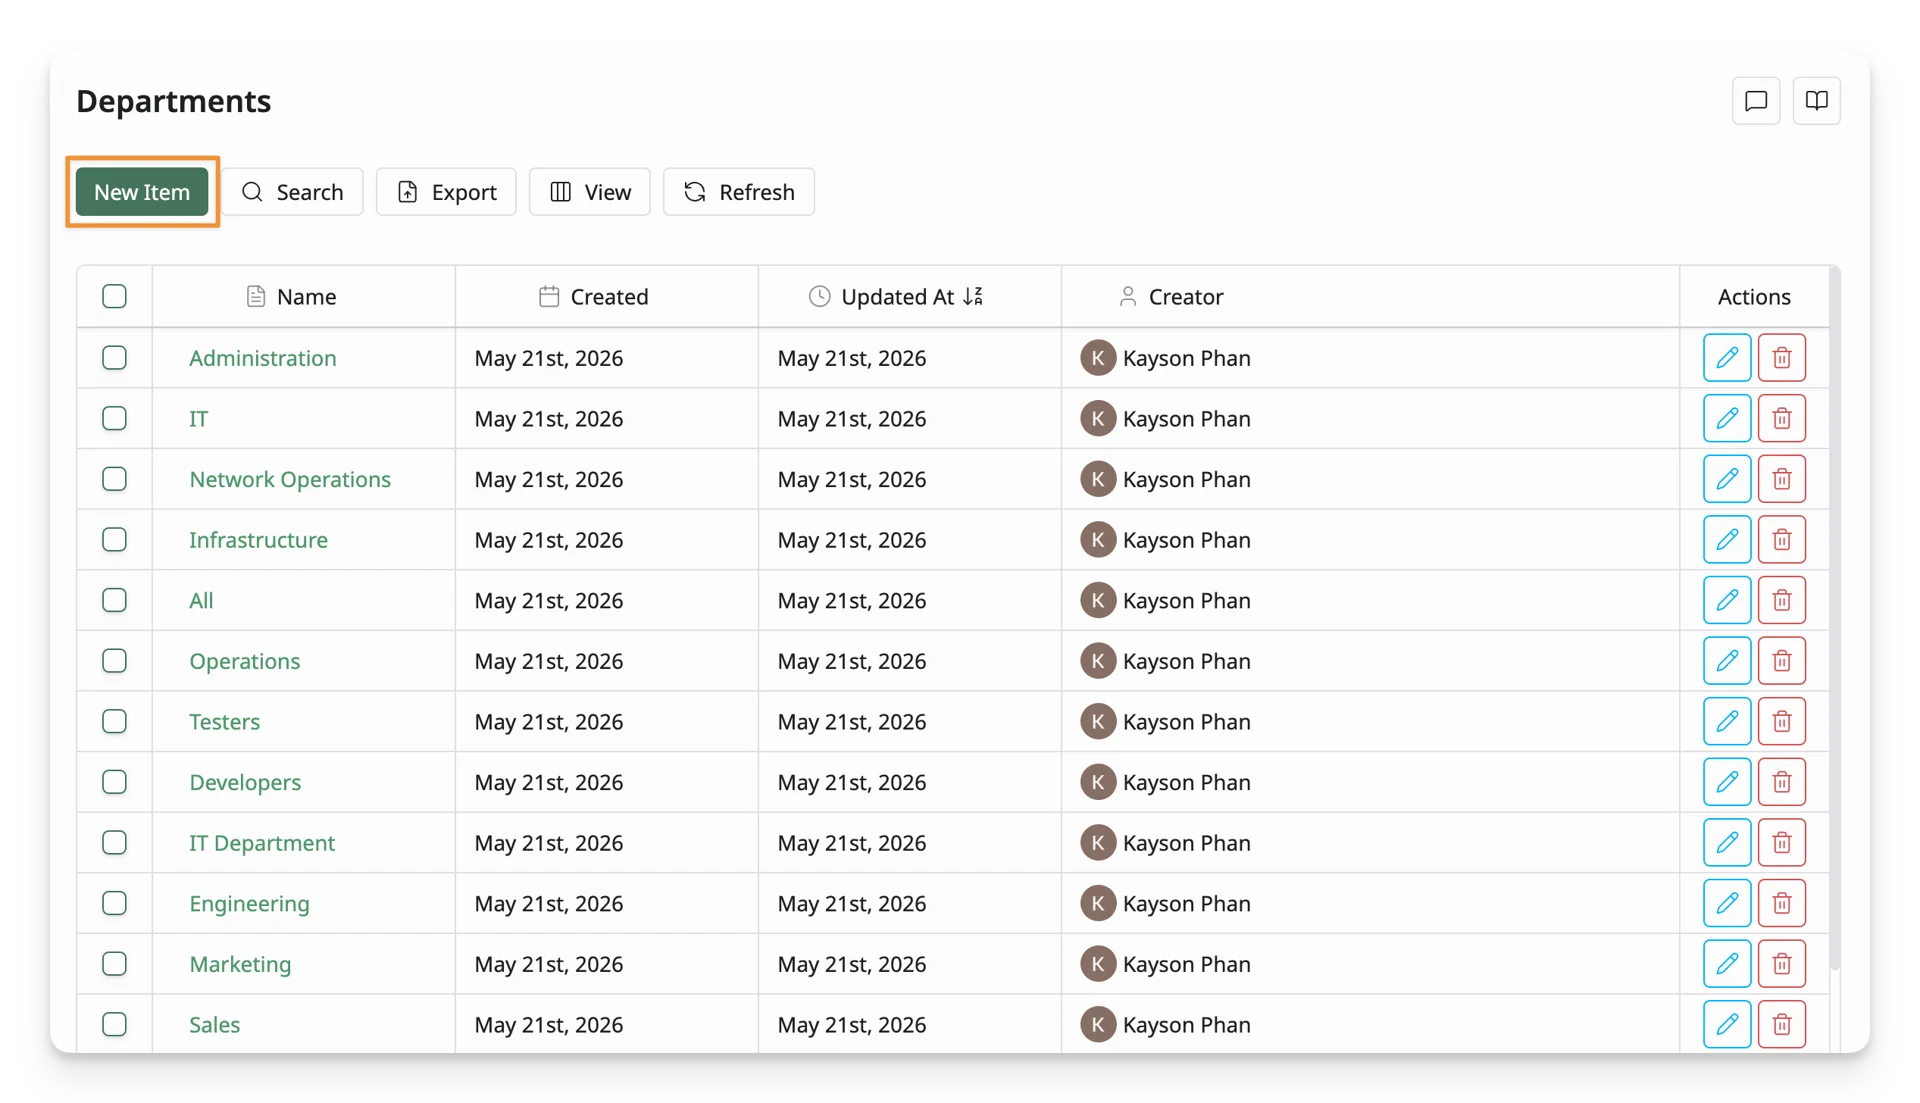Image resolution: width=1920 pixels, height=1103 pixels.
Task: Click the comment icon in the top right
Action: [1756, 101]
